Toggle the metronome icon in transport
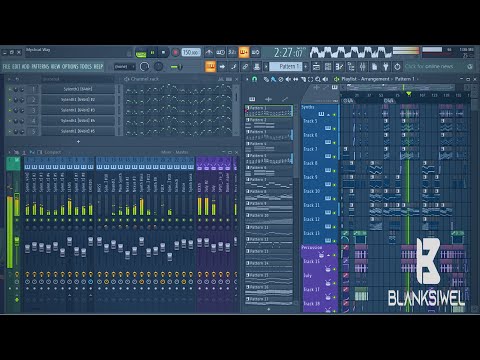Screen dimensions: 480x360 click(x=209, y=52)
